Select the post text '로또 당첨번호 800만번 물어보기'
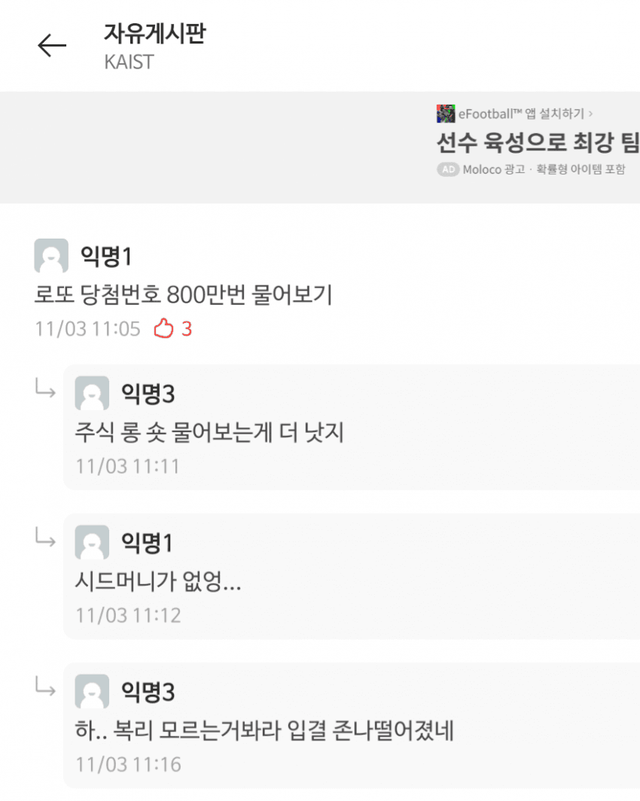Screen dimensions: 640x801 pyautogui.click(x=183, y=295)
